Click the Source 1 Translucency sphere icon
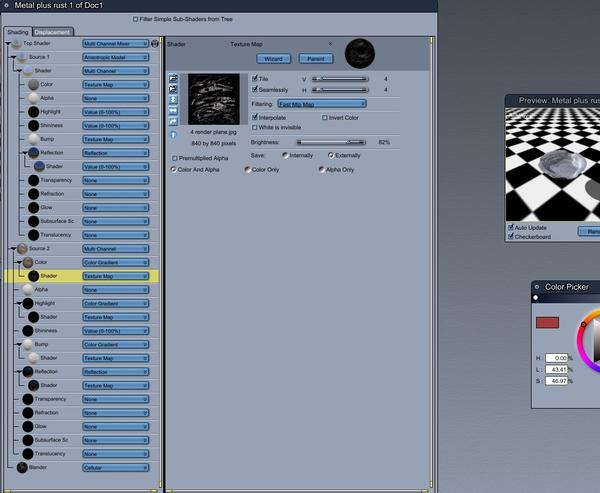The image size is (600, 493). [x=34, y=235]
